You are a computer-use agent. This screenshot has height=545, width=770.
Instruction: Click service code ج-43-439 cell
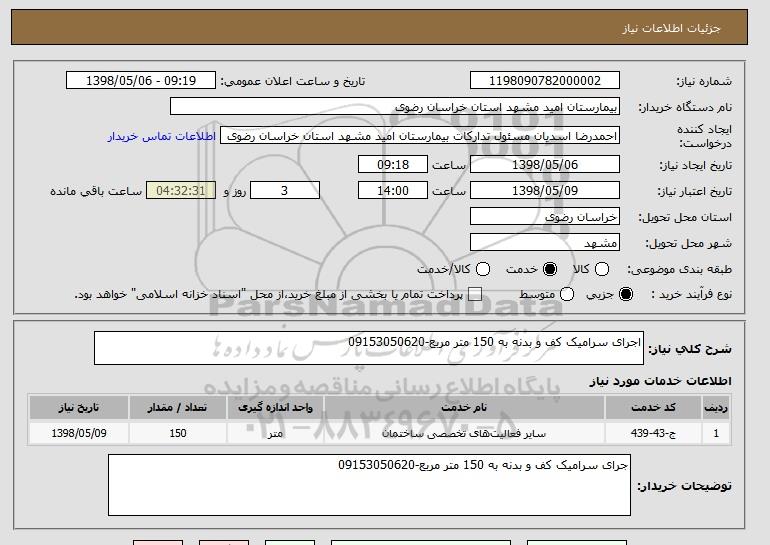click(653, 433)
